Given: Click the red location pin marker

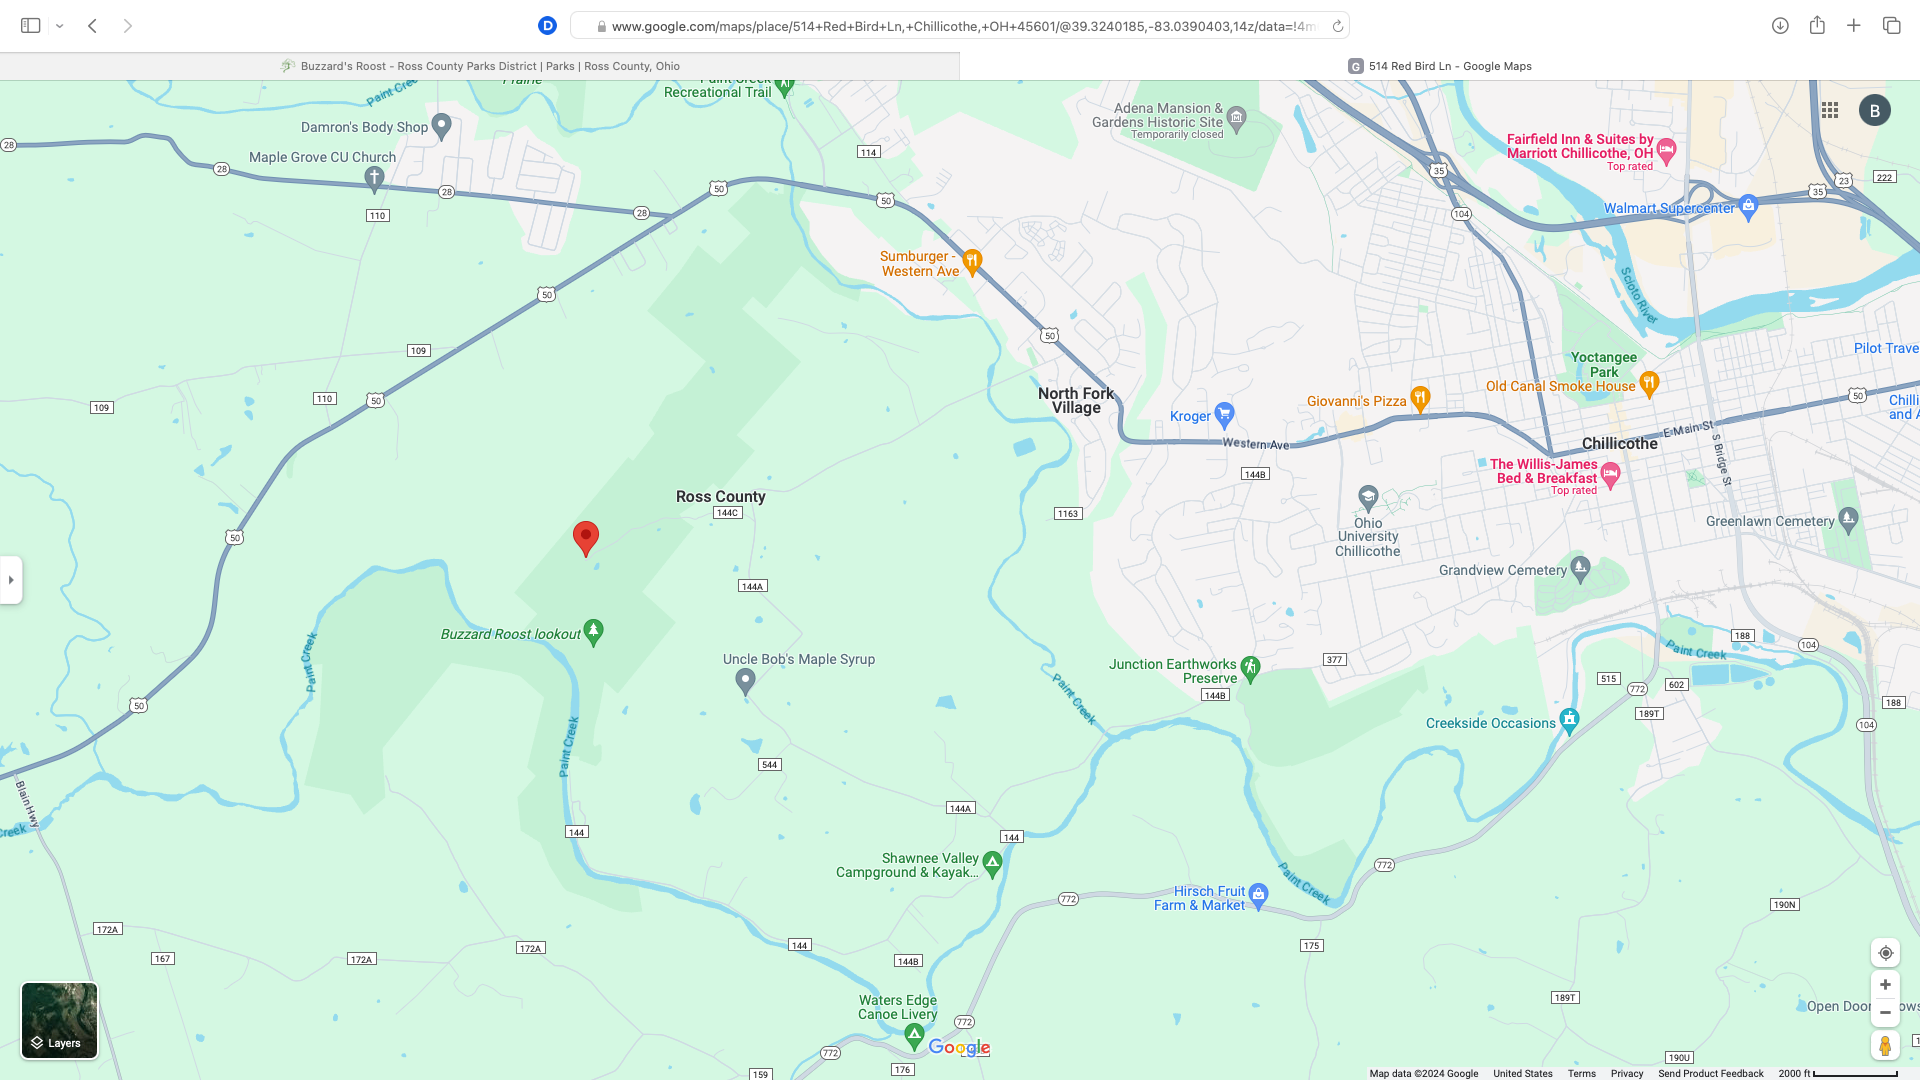Looking at the screenshot, I should point(586,538).
